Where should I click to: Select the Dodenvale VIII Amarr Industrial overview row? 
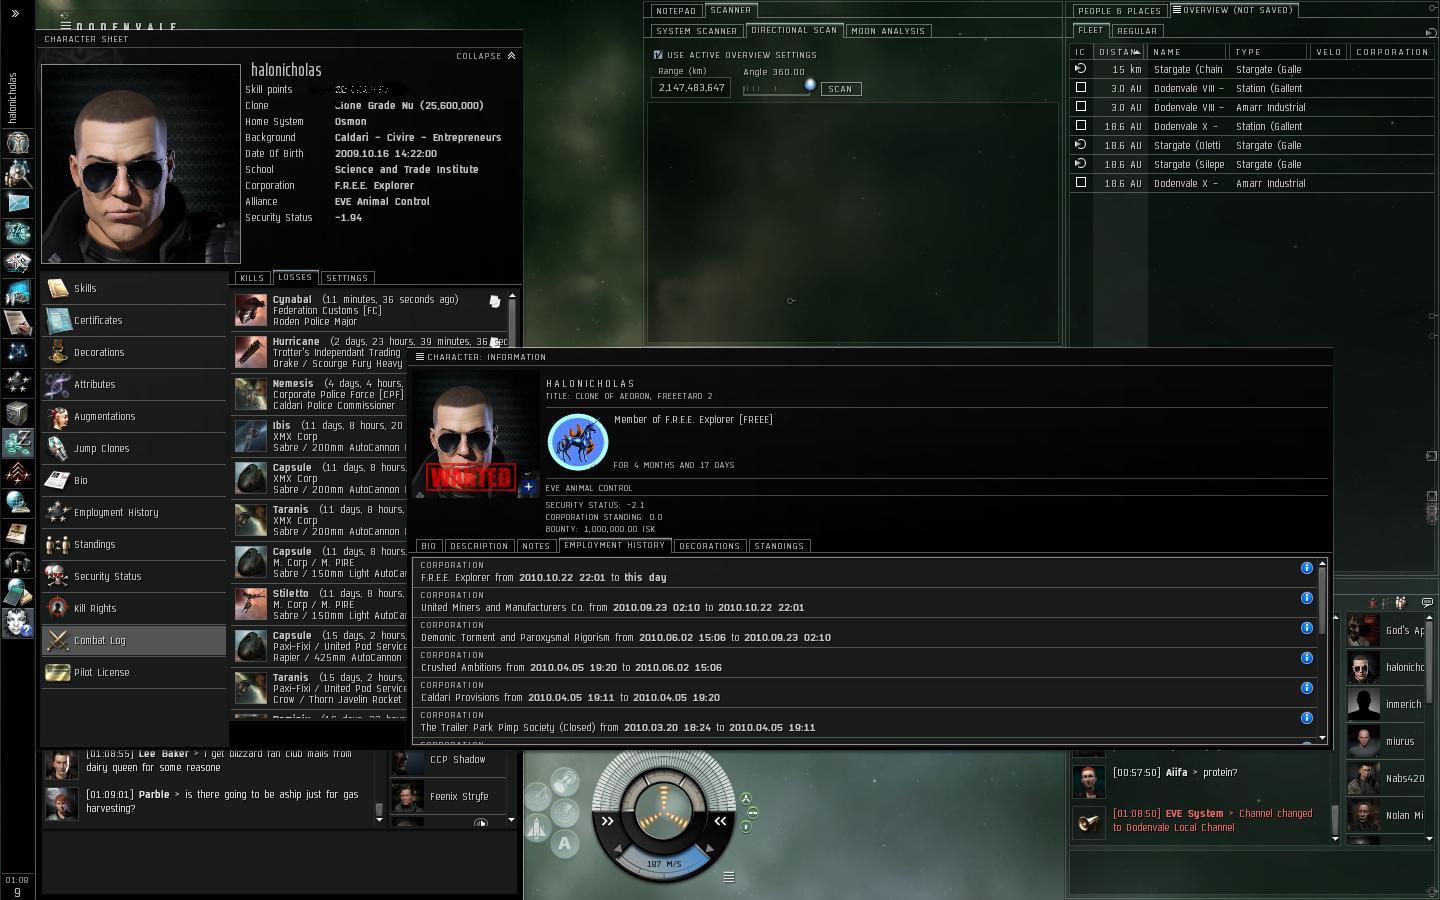point(1251,107)
